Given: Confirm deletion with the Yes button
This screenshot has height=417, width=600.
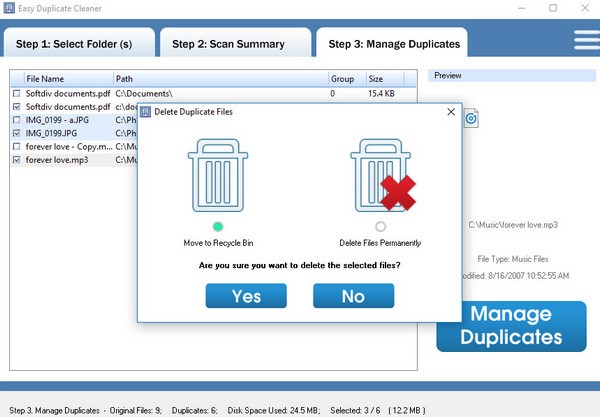Looking at the screenshot, I should (246, 296).
